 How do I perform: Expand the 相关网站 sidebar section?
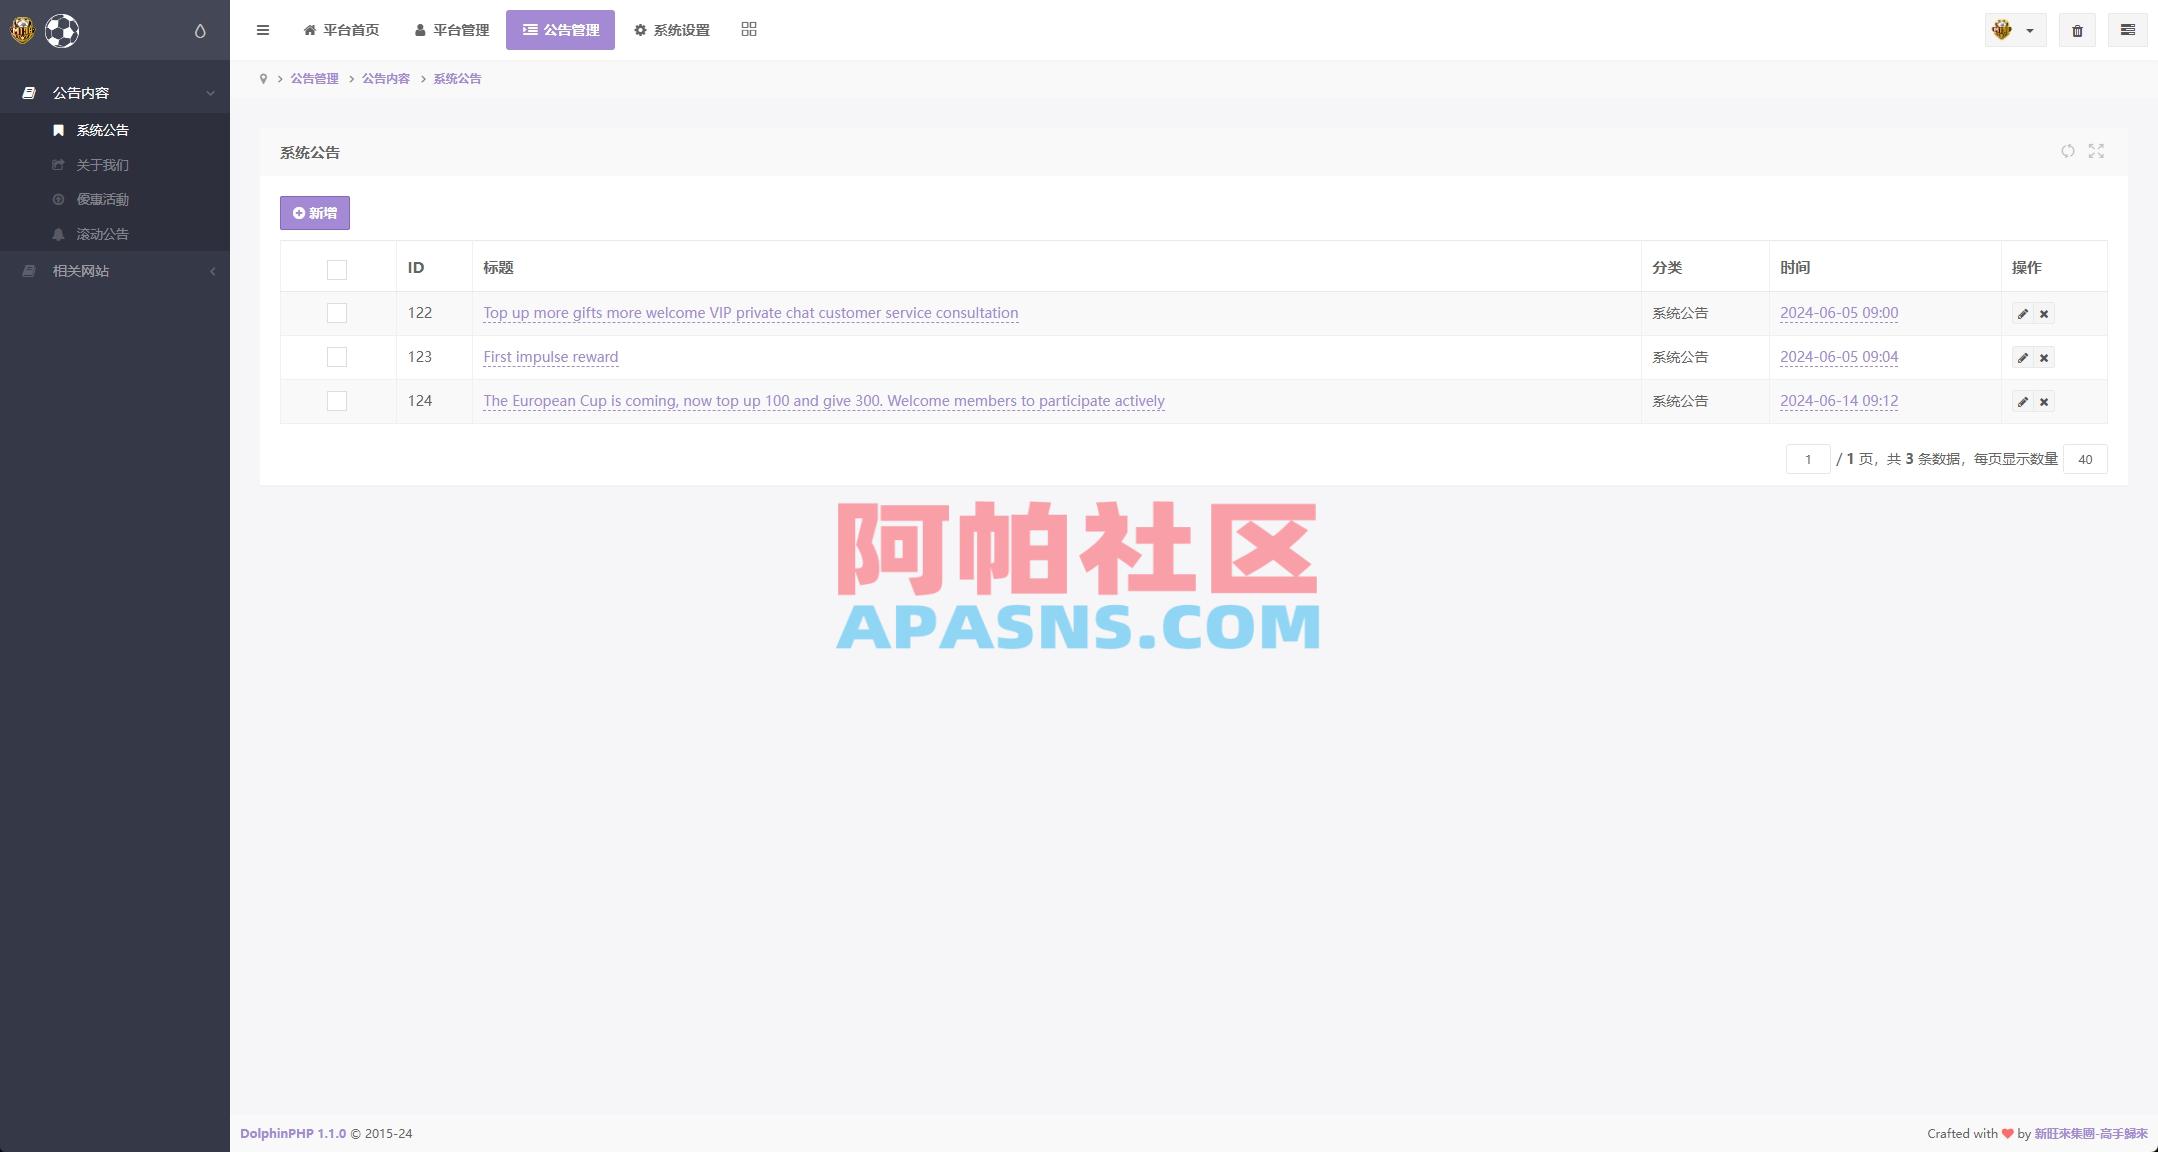pyautogui.click(x=115, y=270)
